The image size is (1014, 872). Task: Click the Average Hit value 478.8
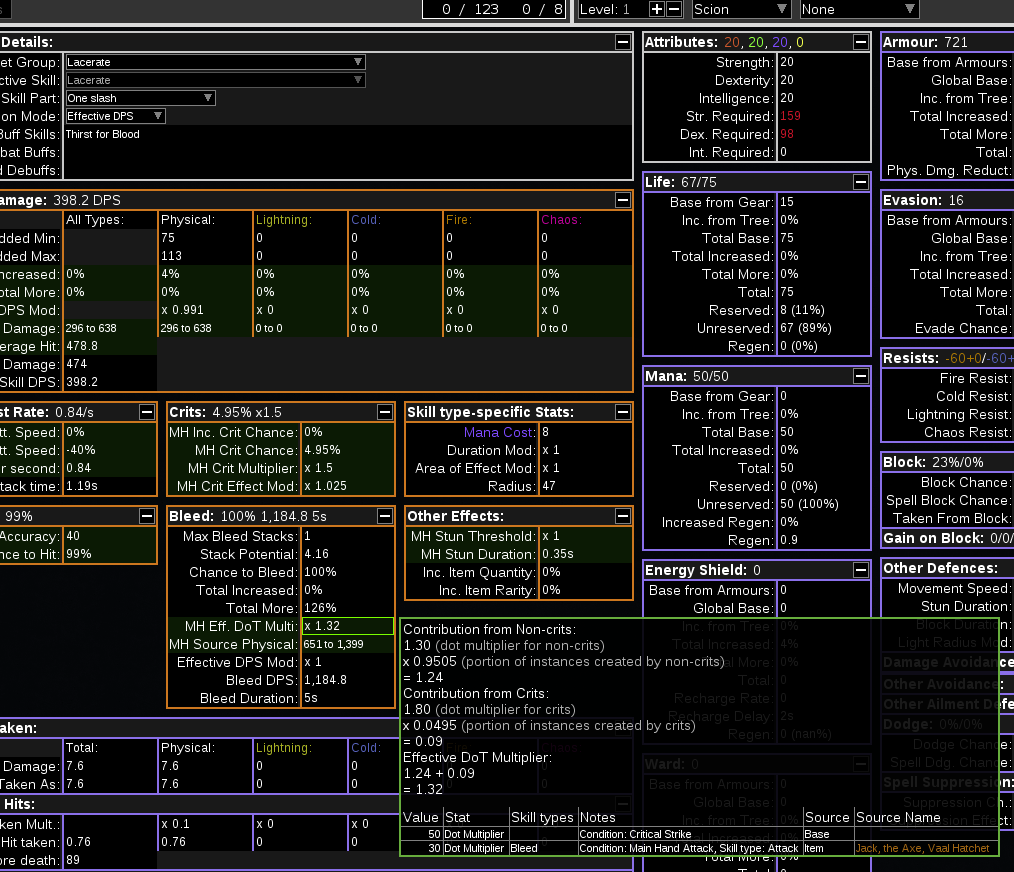click(82, 346)
